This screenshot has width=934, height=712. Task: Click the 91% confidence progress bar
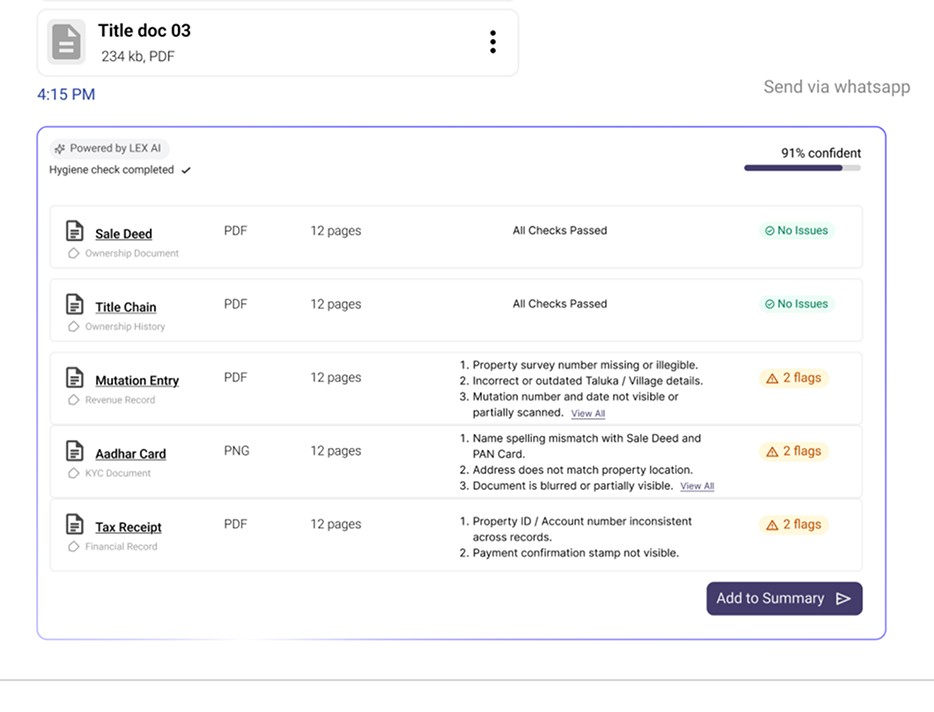[802, 168]
